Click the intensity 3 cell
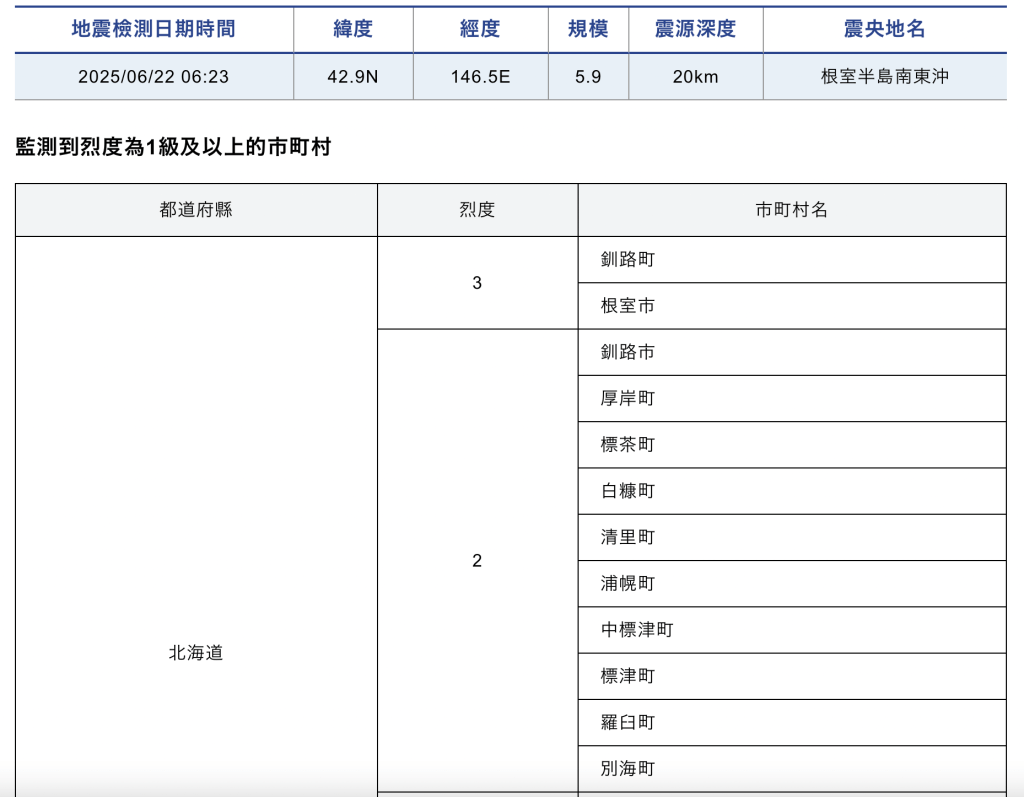 [x=477, y=283]
